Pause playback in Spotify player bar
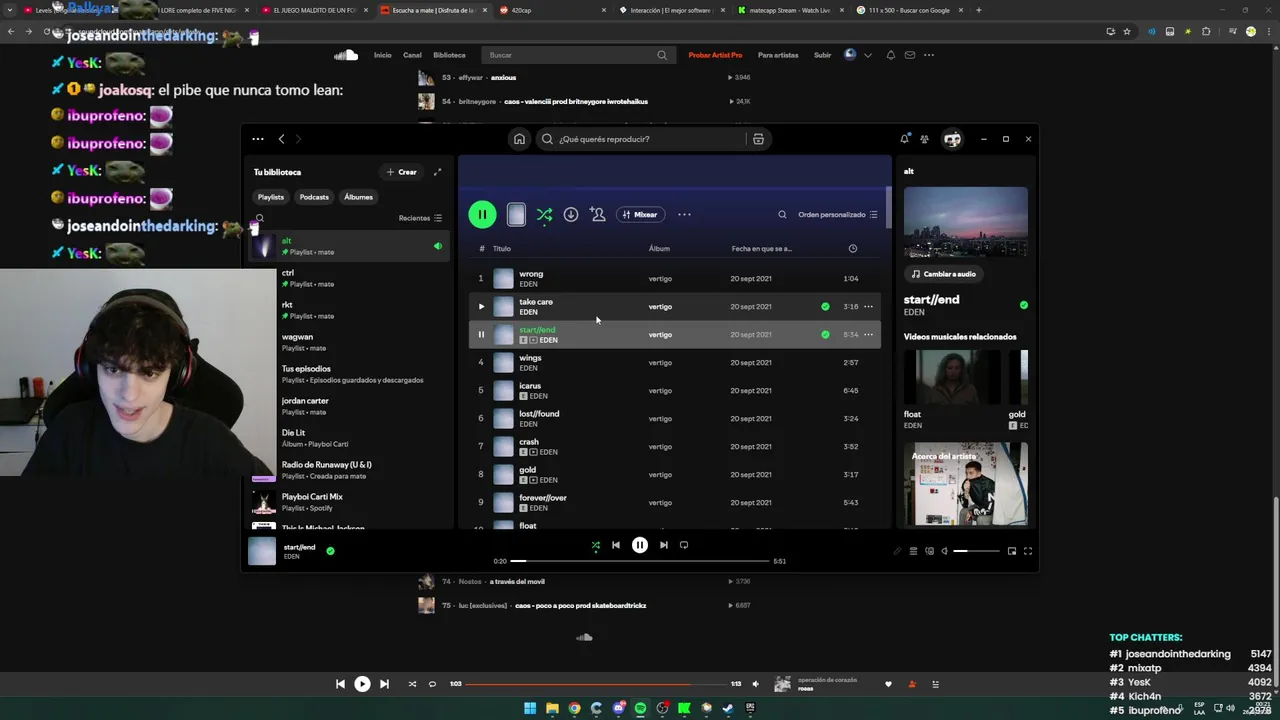This screenshot has width=1280, height=720. click(640, 545)
